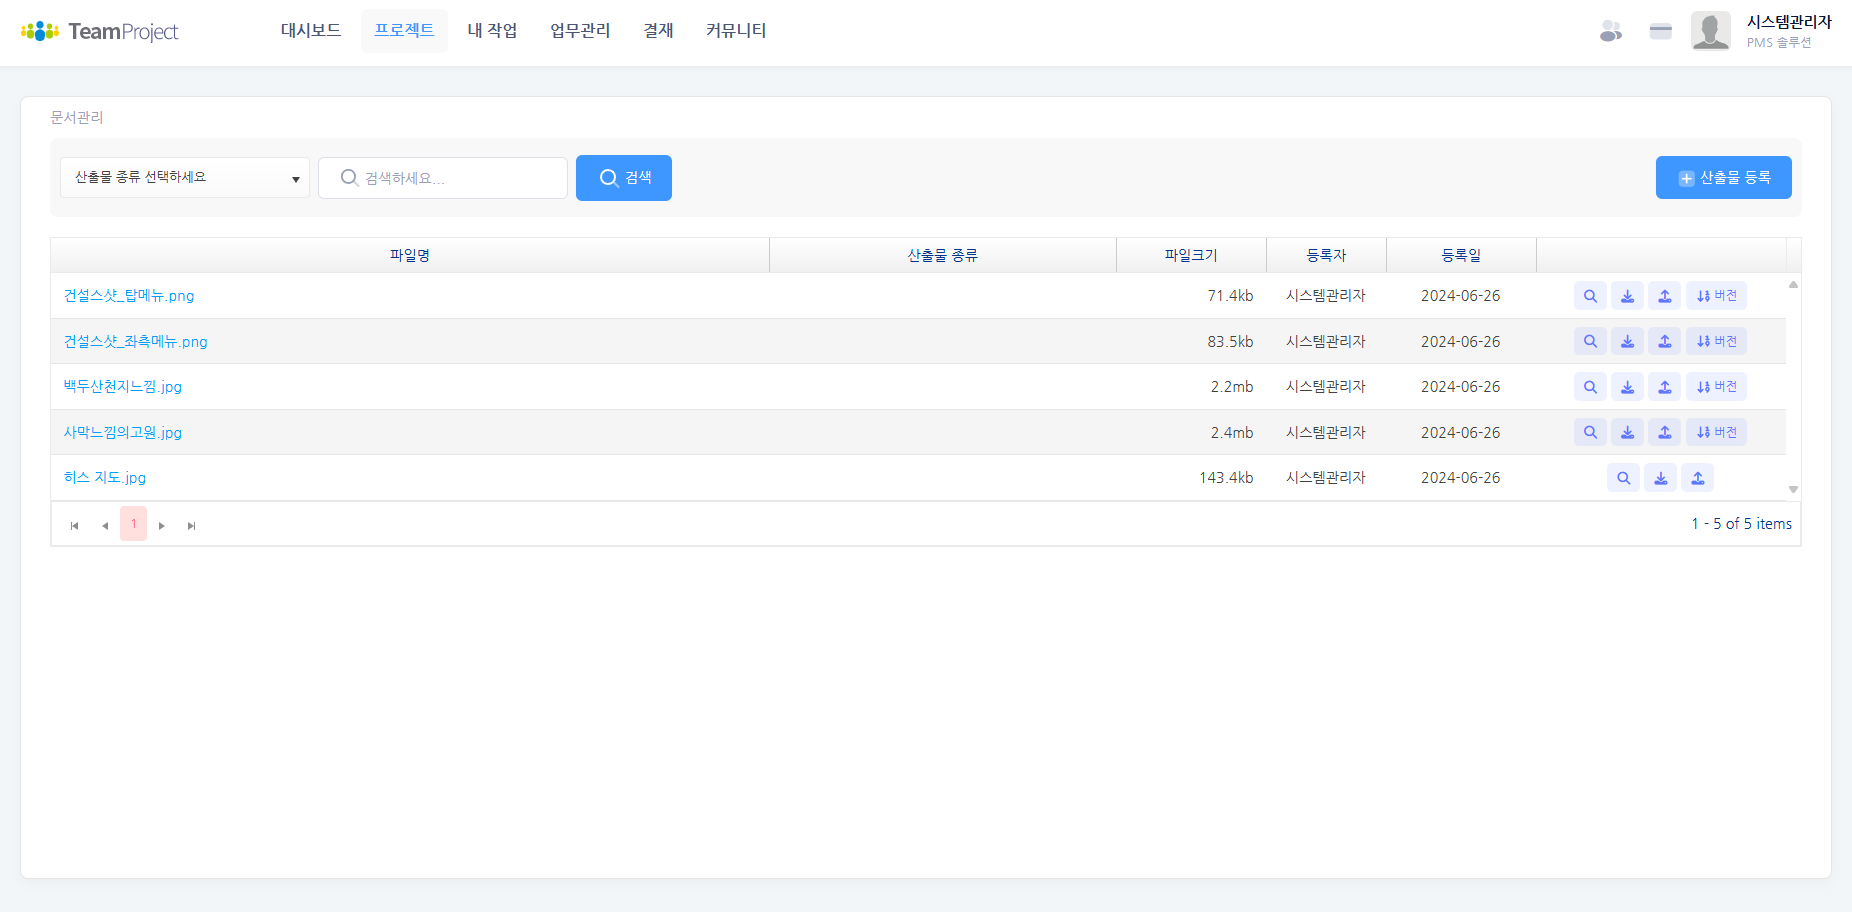1852x912 pixels.
Task: Download the 사막느낌의고원.jpg file
Action: pos(1627,433)
